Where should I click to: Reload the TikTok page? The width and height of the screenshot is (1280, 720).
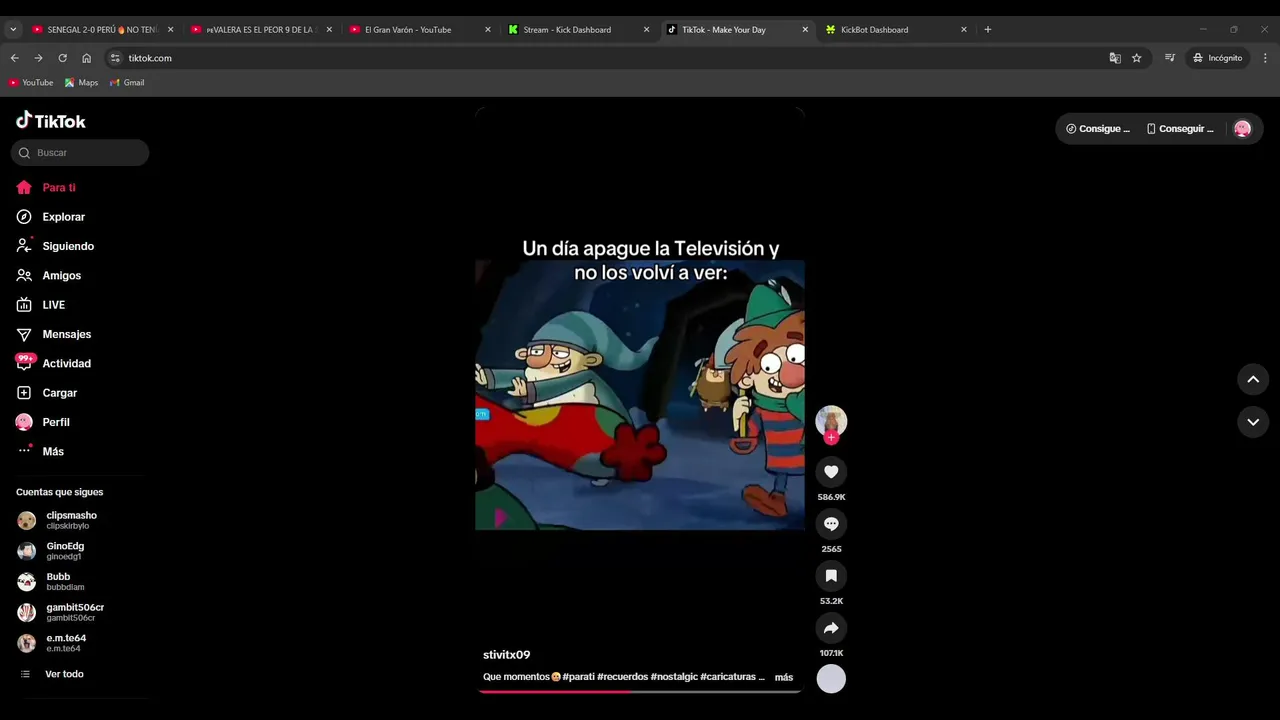[x=62, y=58]
